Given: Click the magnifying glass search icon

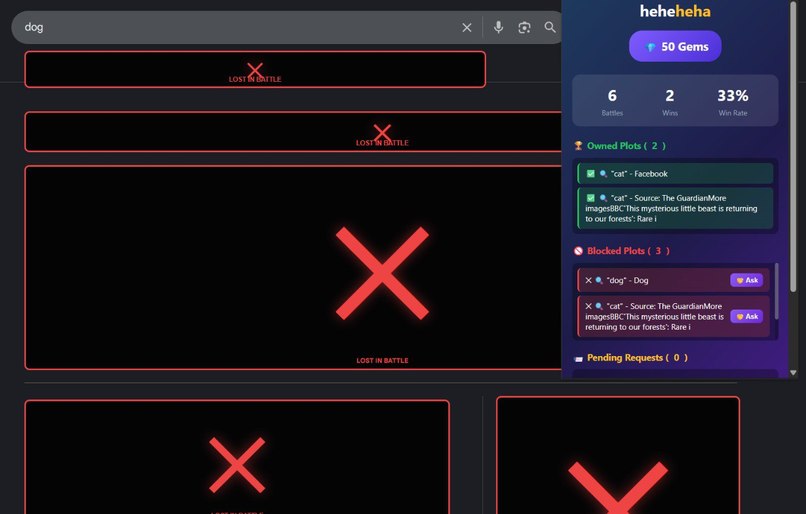Looking at the screenshot, I should point(550,27).
